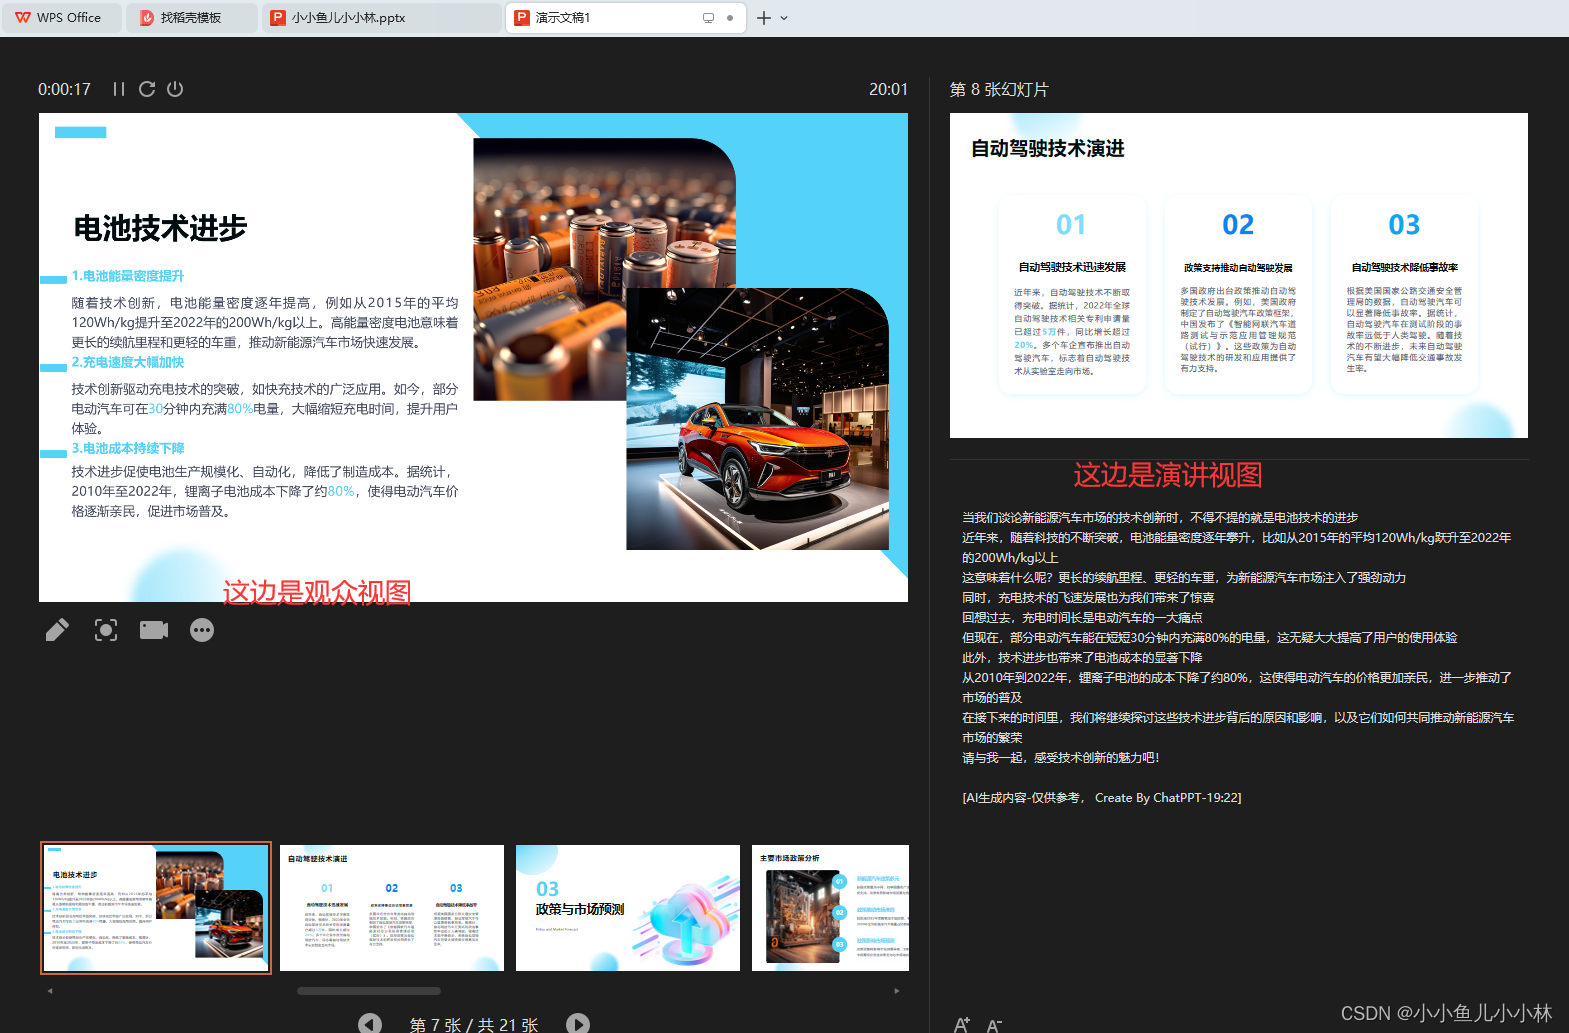Select the pen annotation tool

[x=57, y=630]
